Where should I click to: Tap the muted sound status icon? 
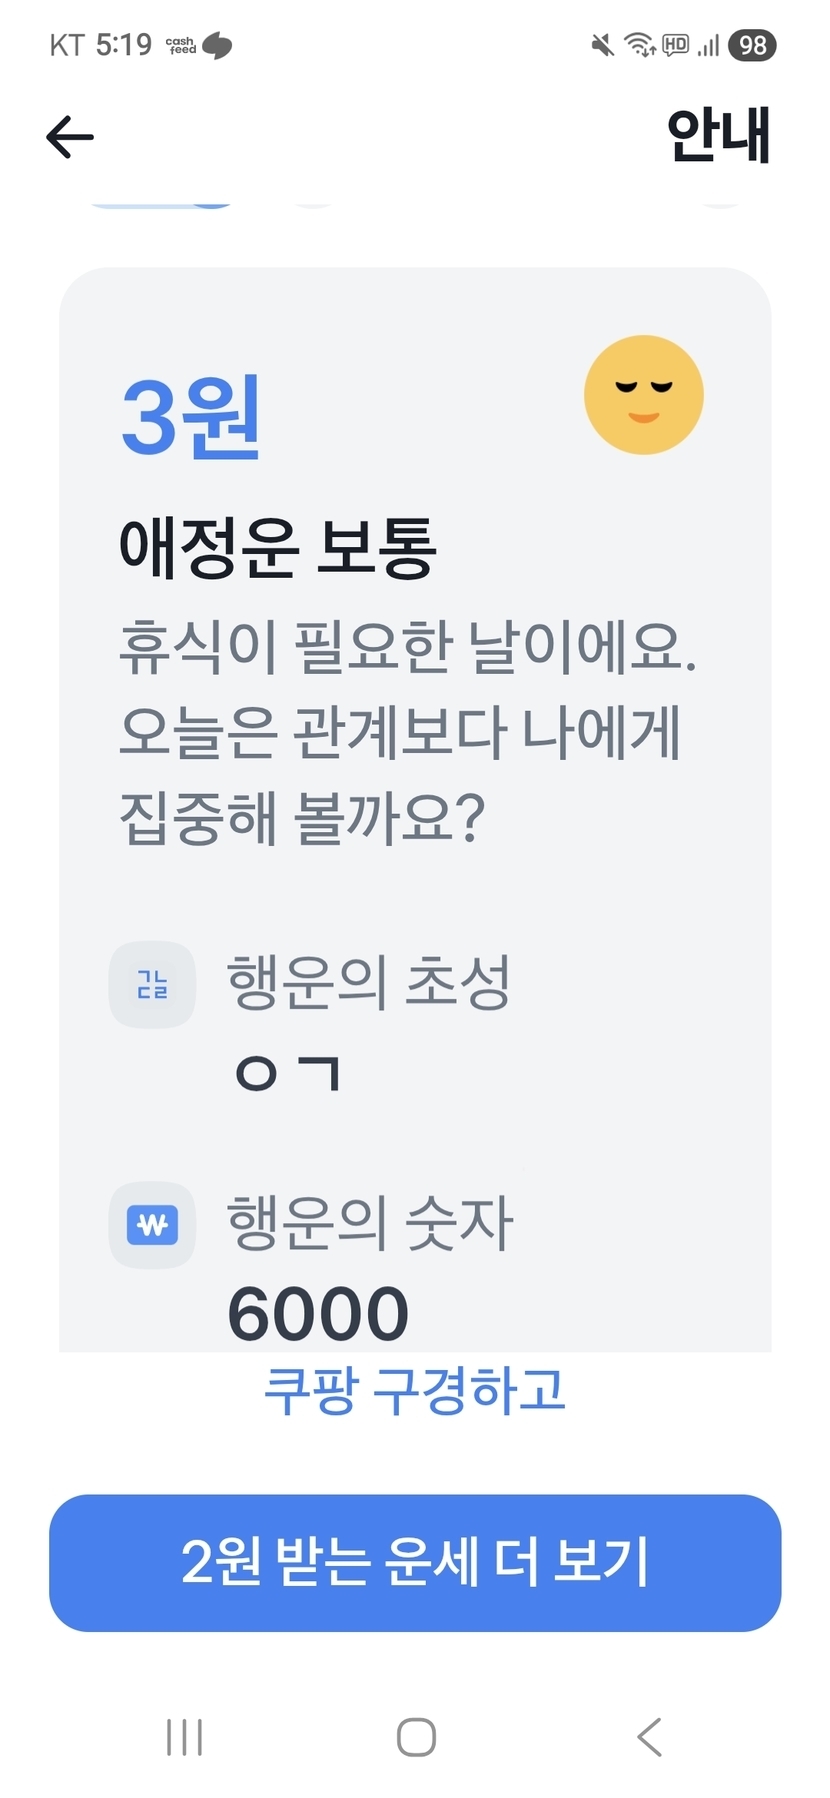click(x=602, y=45)
